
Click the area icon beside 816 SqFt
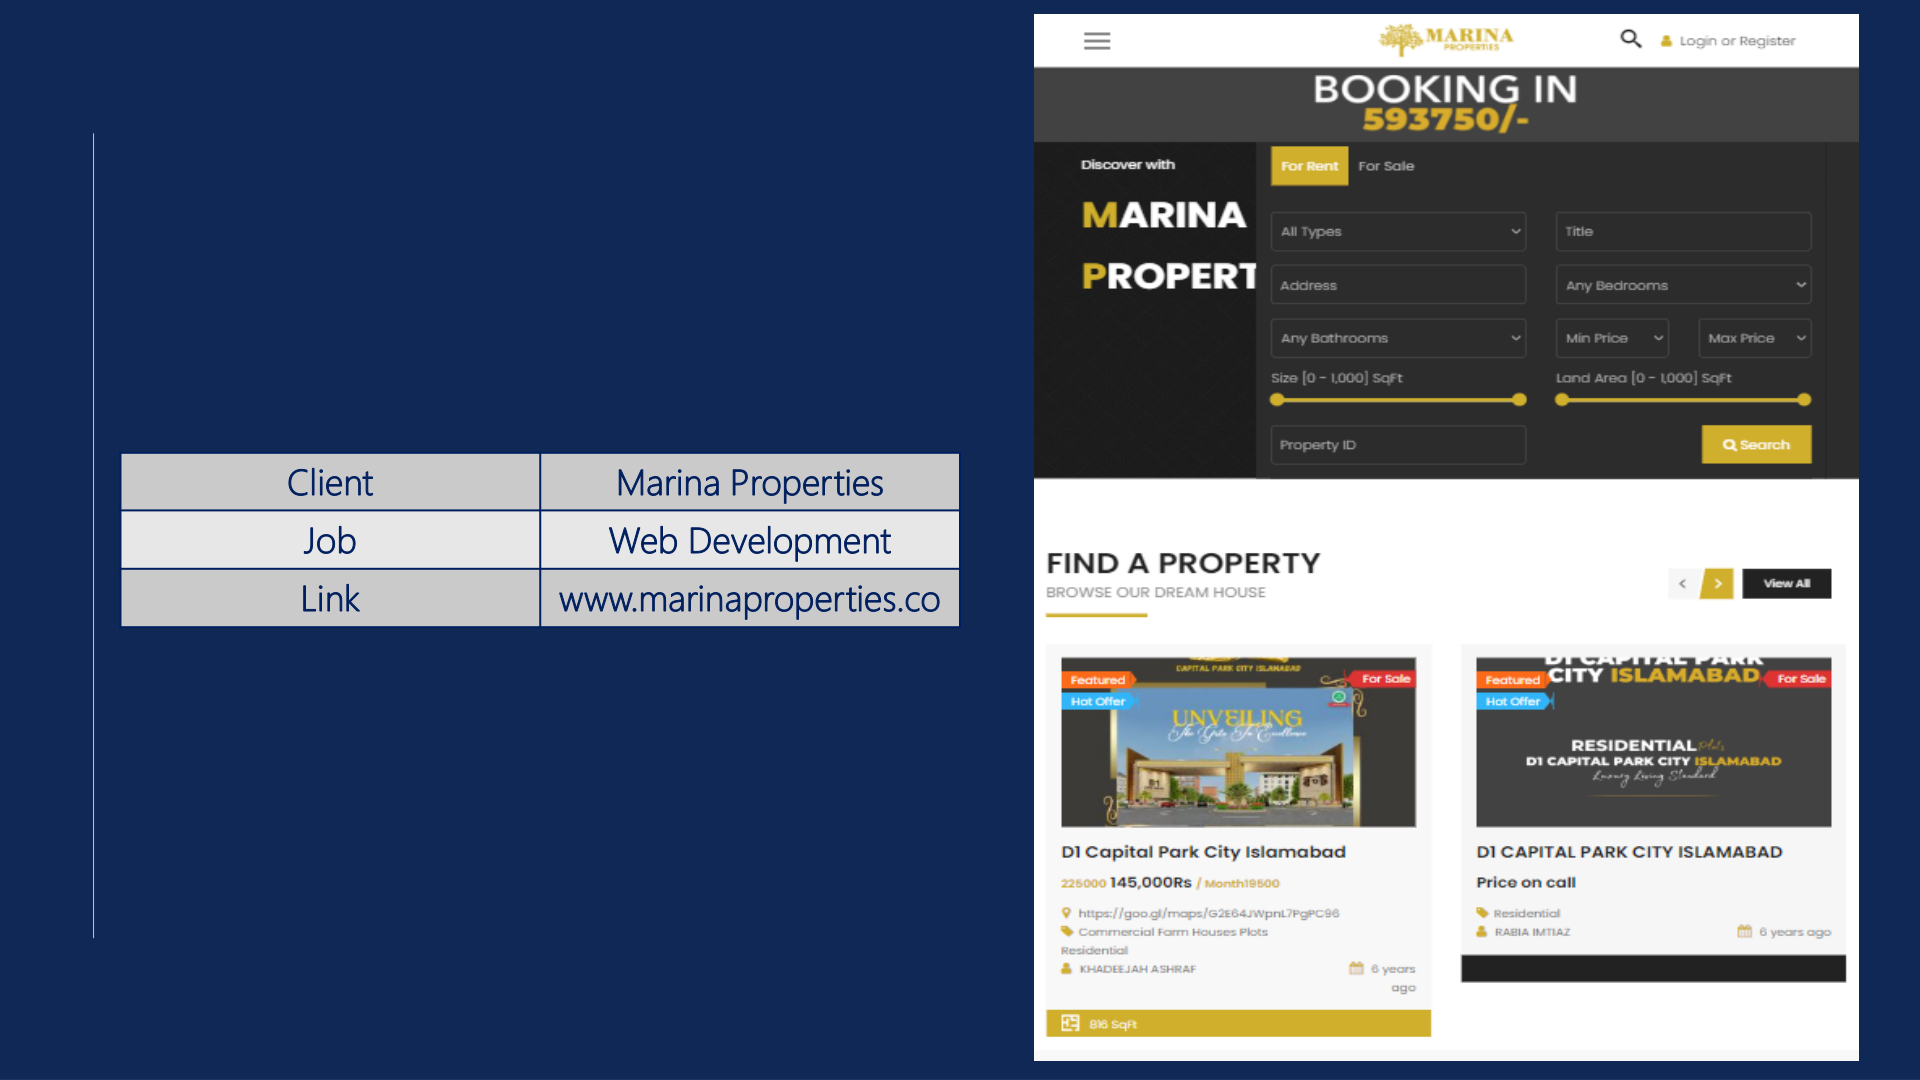click(1070, 1023)
